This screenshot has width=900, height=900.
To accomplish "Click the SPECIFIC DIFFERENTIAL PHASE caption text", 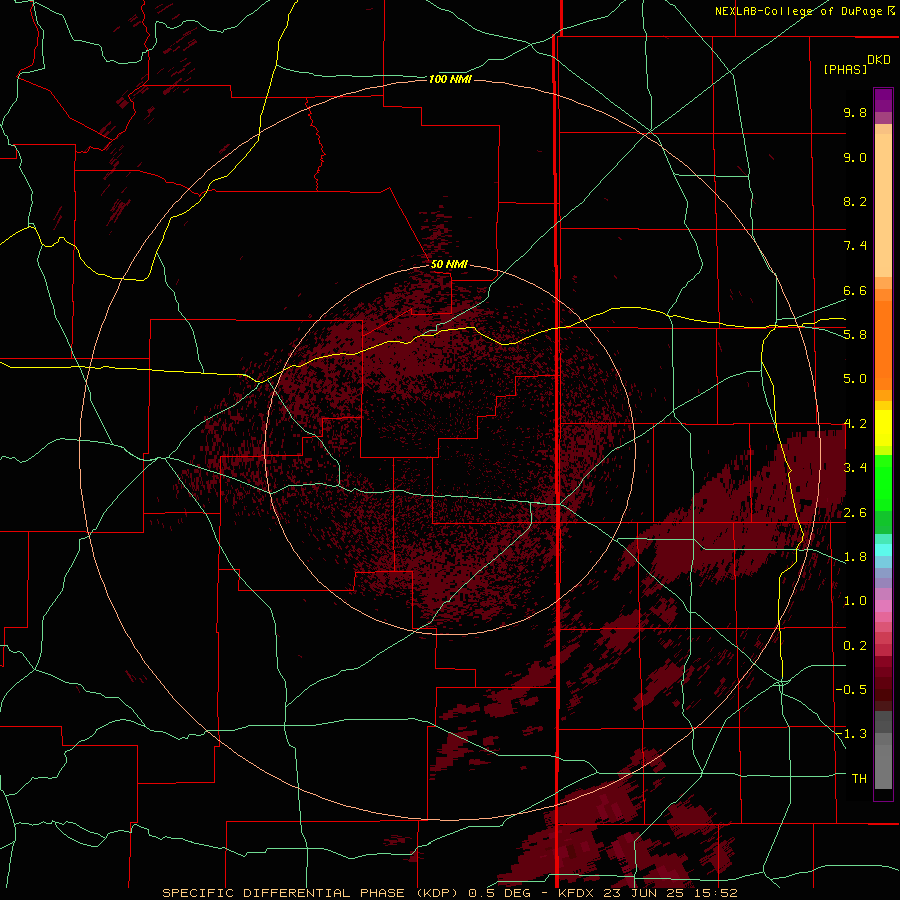I will (285, 893).
